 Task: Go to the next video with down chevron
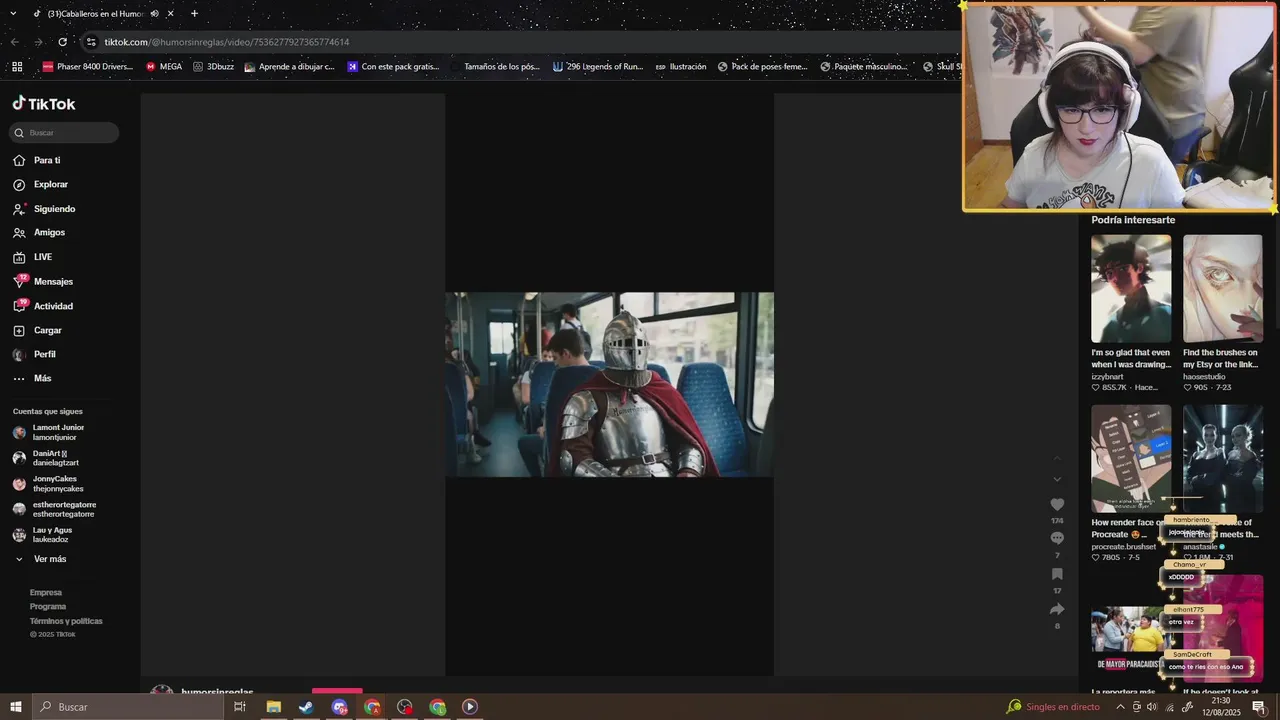[1057, 479]
